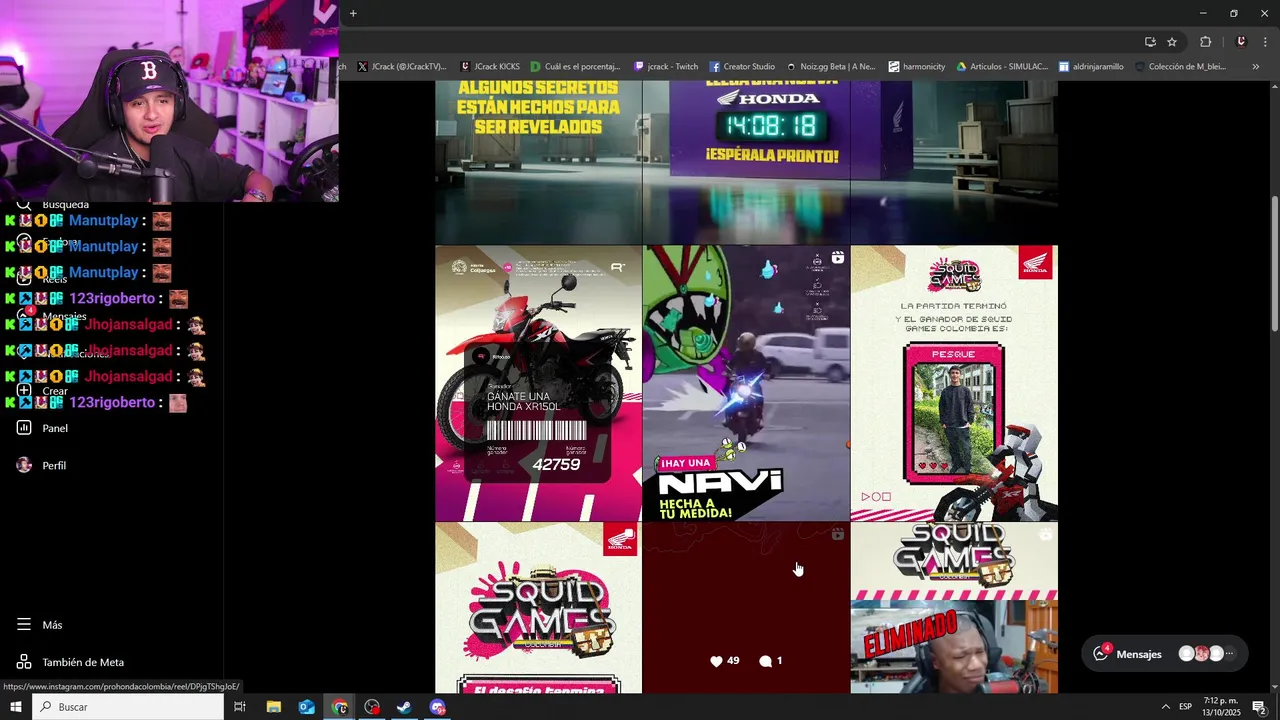
Task: Open the Chrome three-dot menu
Action: pyautogui.click(x=1265, y=41)
